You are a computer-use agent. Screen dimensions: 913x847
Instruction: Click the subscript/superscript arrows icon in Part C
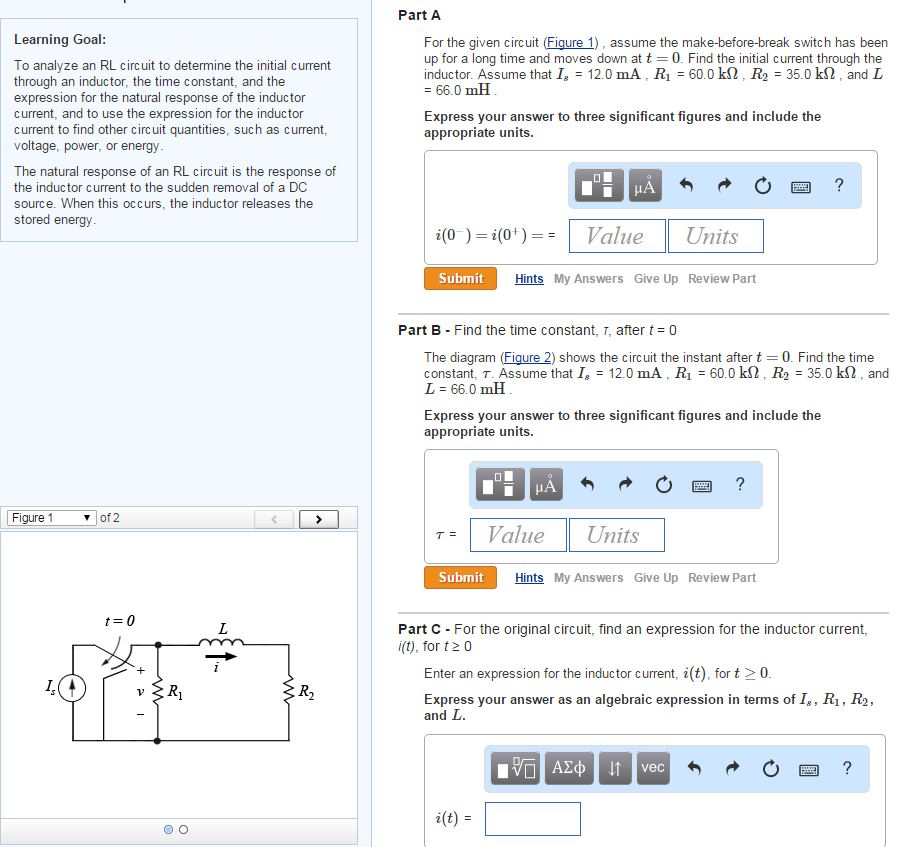click(614, 768)
